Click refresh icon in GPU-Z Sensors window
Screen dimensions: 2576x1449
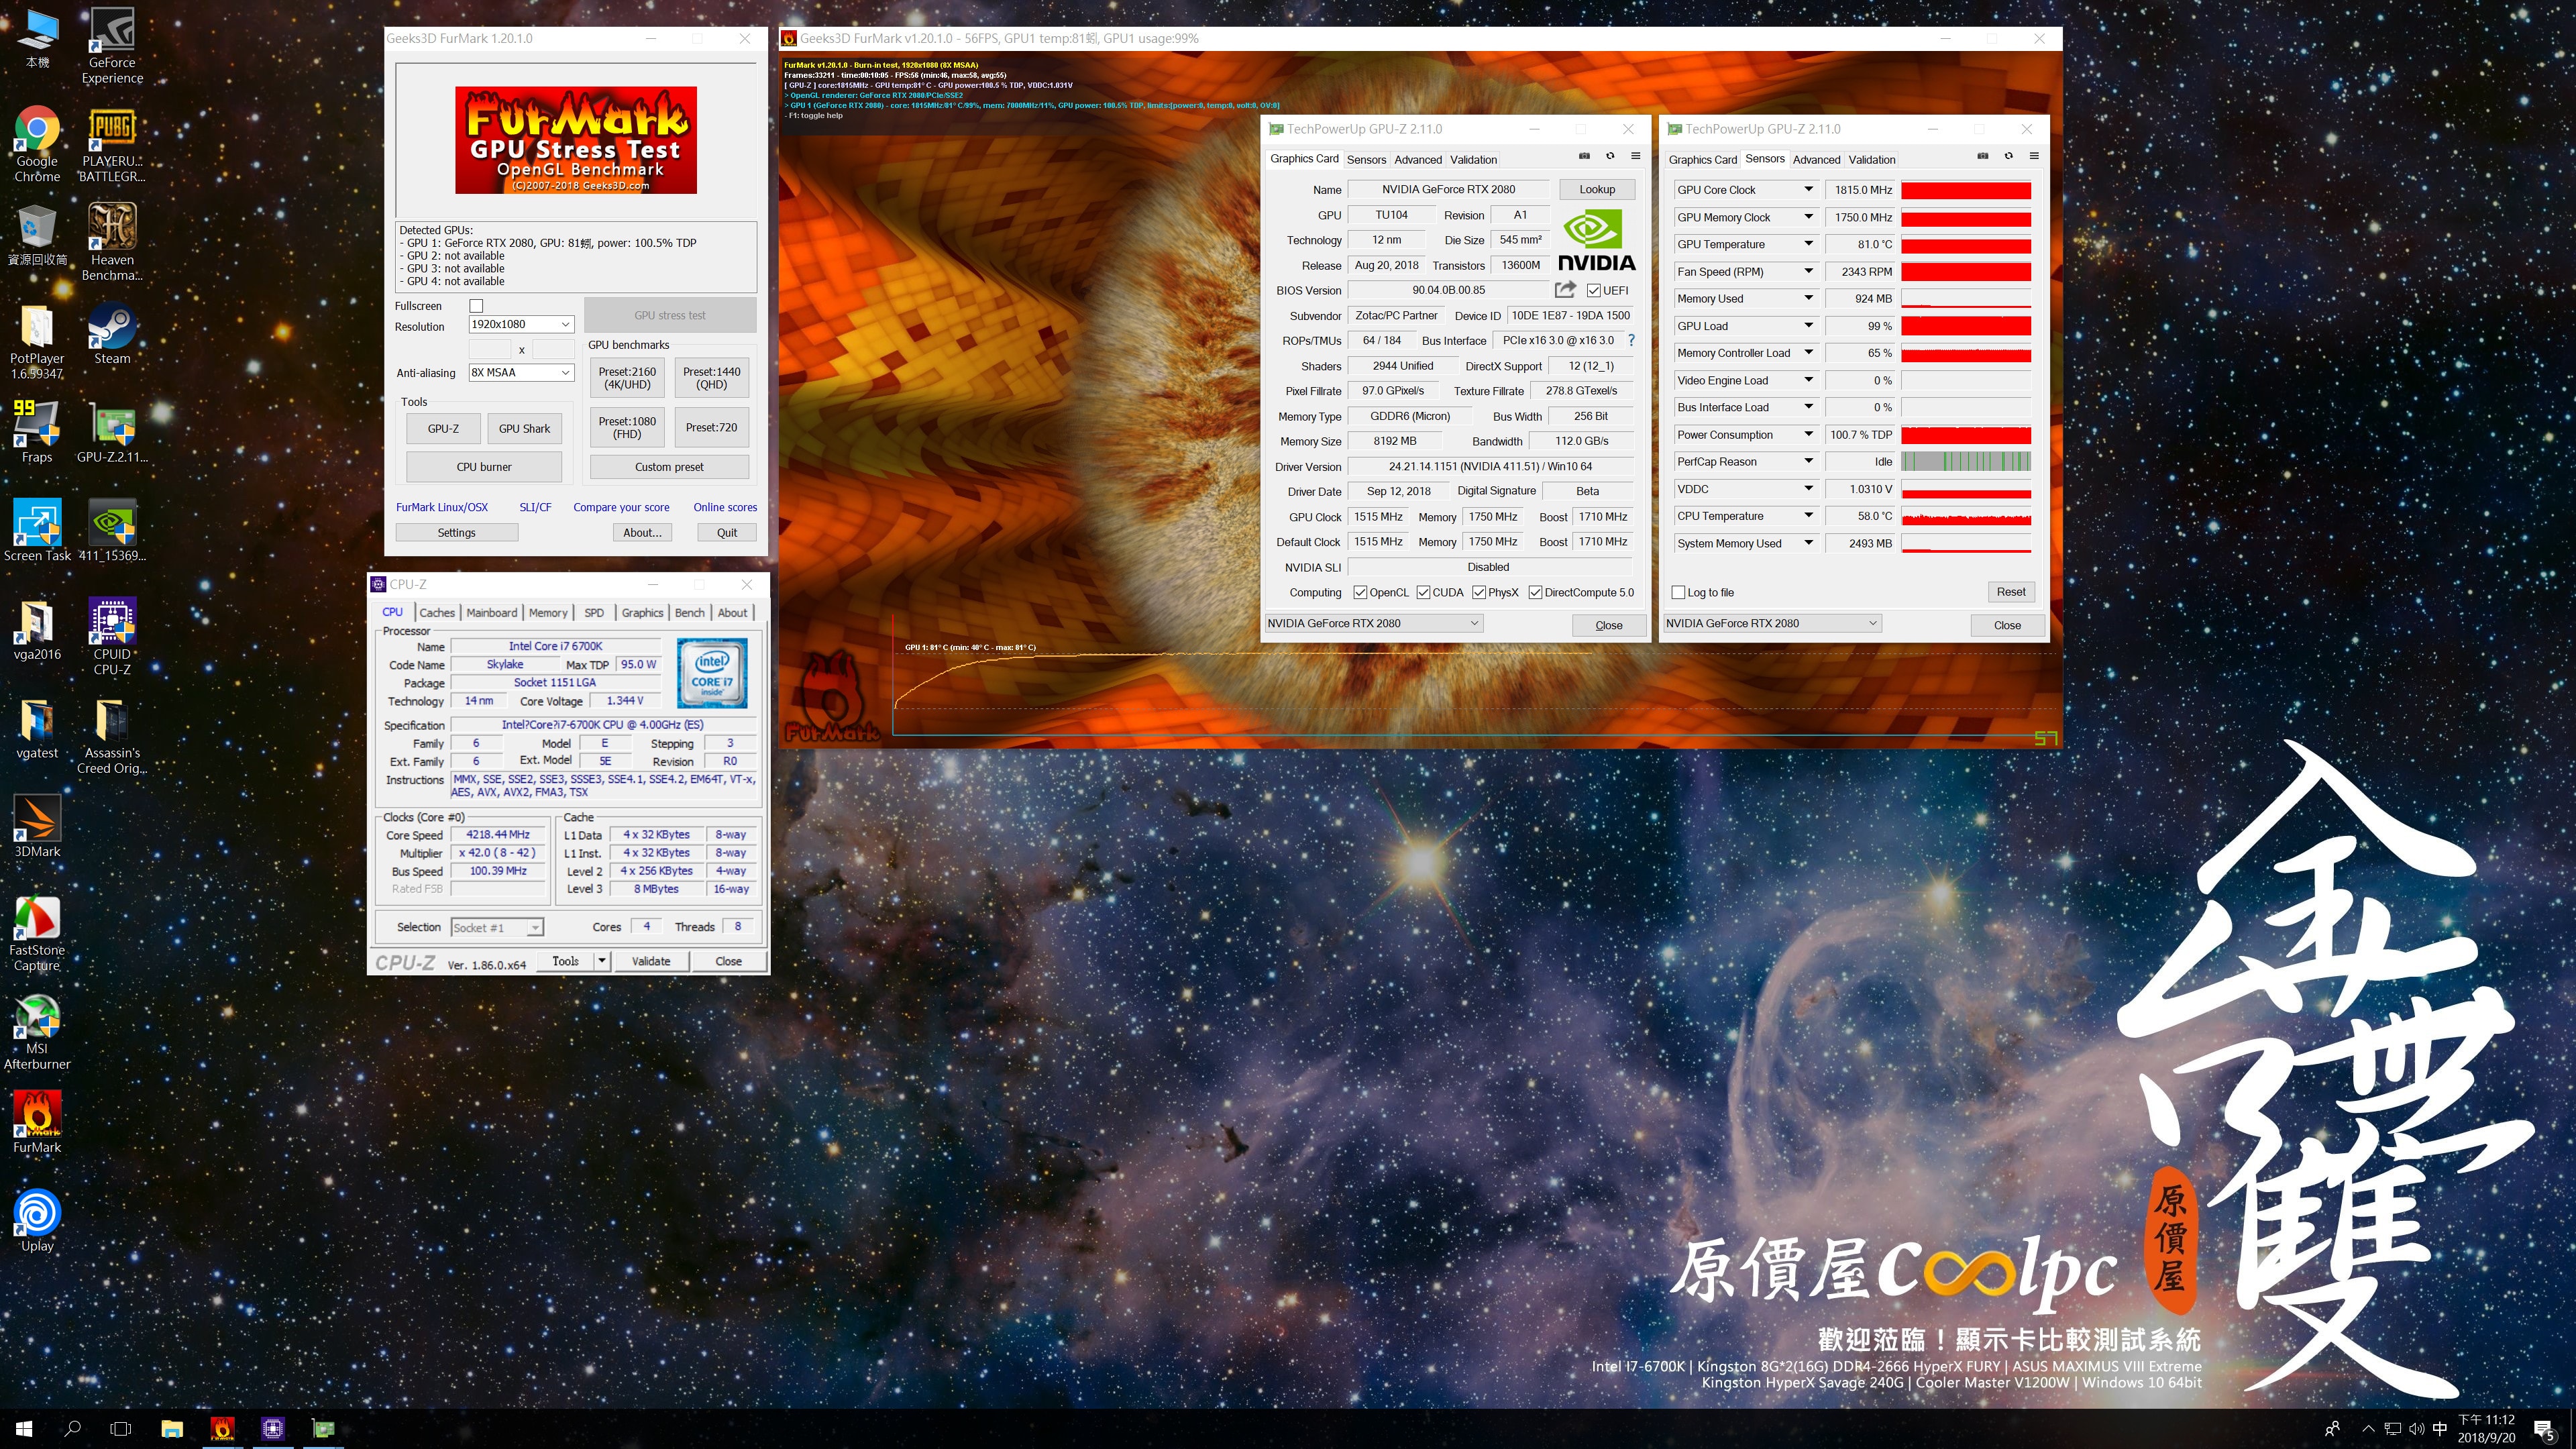(2008, 156)
